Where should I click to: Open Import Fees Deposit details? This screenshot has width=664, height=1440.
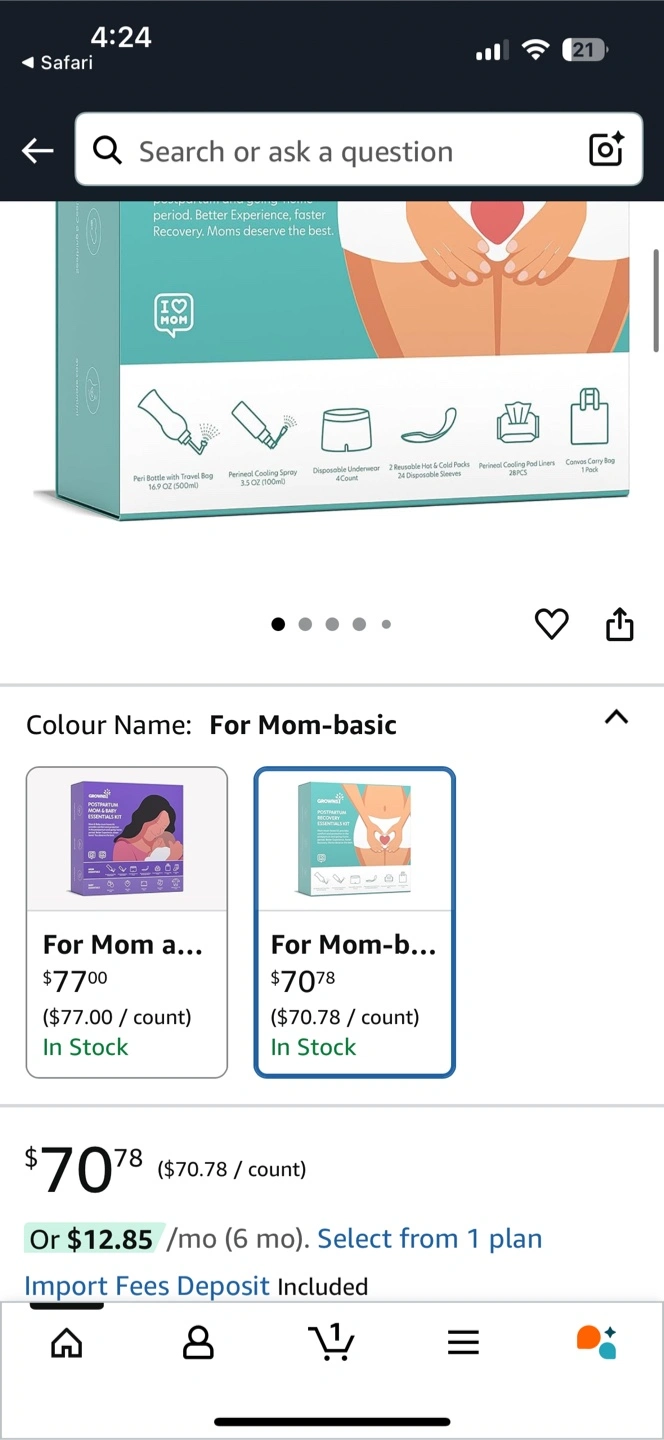tap(147, 1286)
